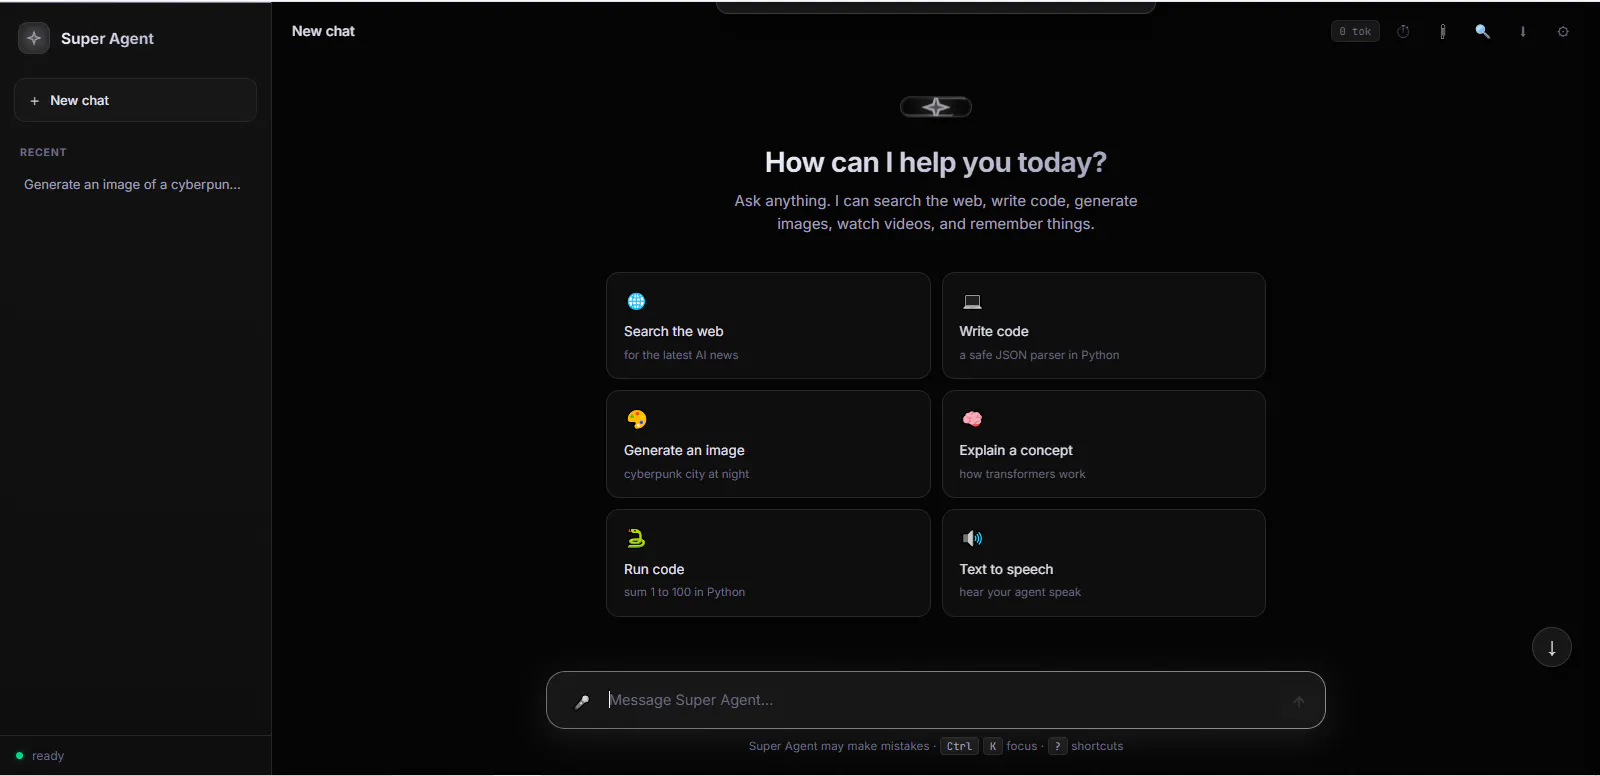This screenshot has width=1600, height=776.
Task: Click the send arrow button
Action: coord(1299,701)
